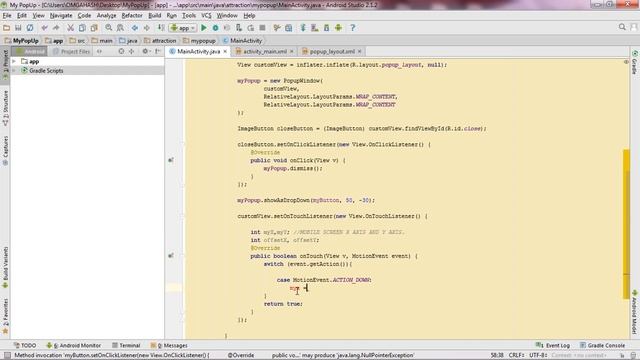640x360 pixels.
Task: Close the activity_main.xml tab
Action: (x=291, y=51)
